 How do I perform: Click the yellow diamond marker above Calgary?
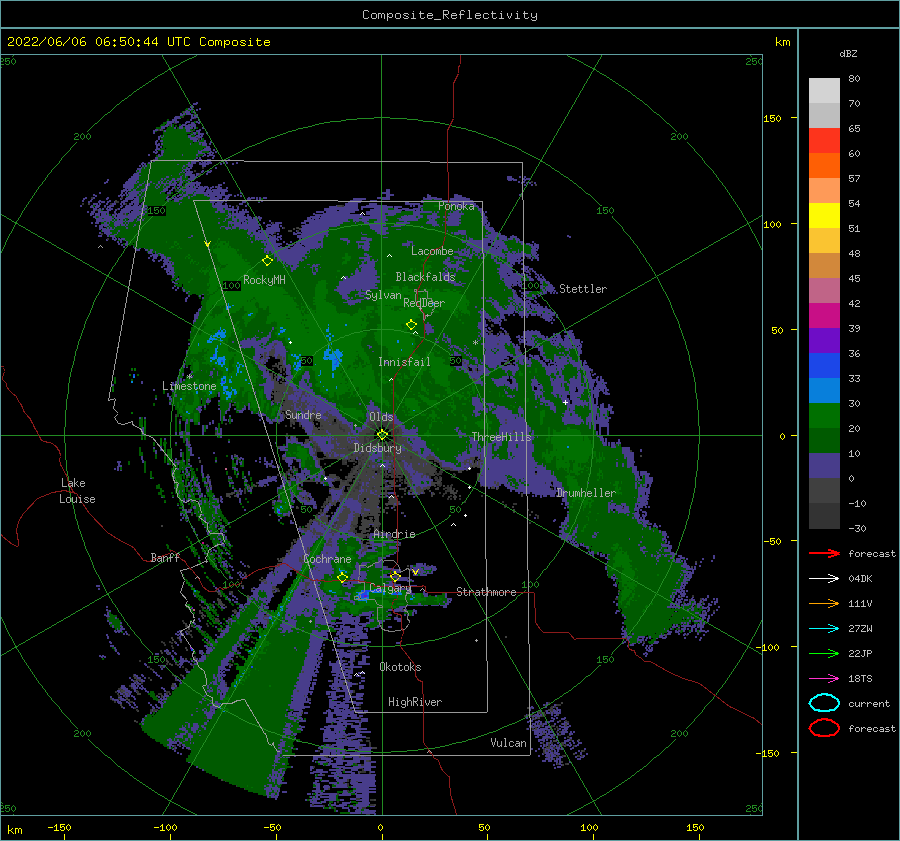click(x=395, y=576)
